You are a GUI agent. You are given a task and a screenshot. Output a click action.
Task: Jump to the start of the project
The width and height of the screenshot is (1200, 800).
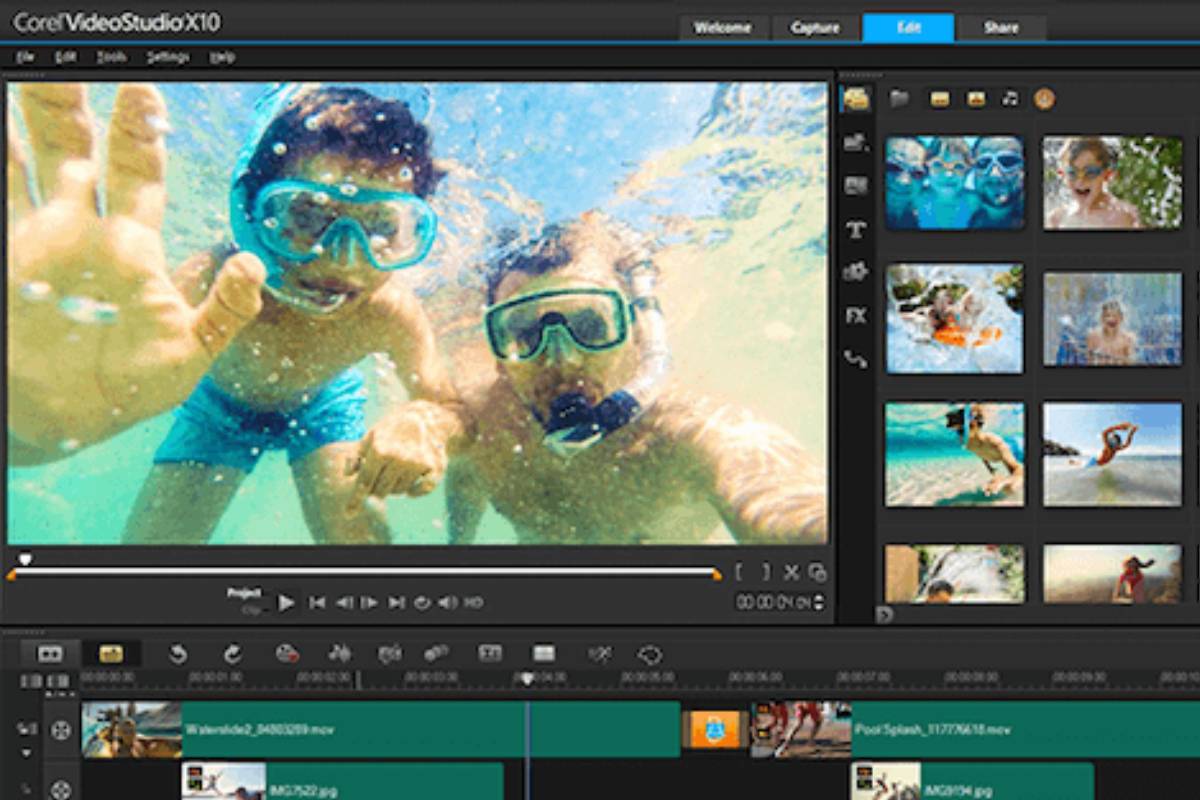coord(317,603)
